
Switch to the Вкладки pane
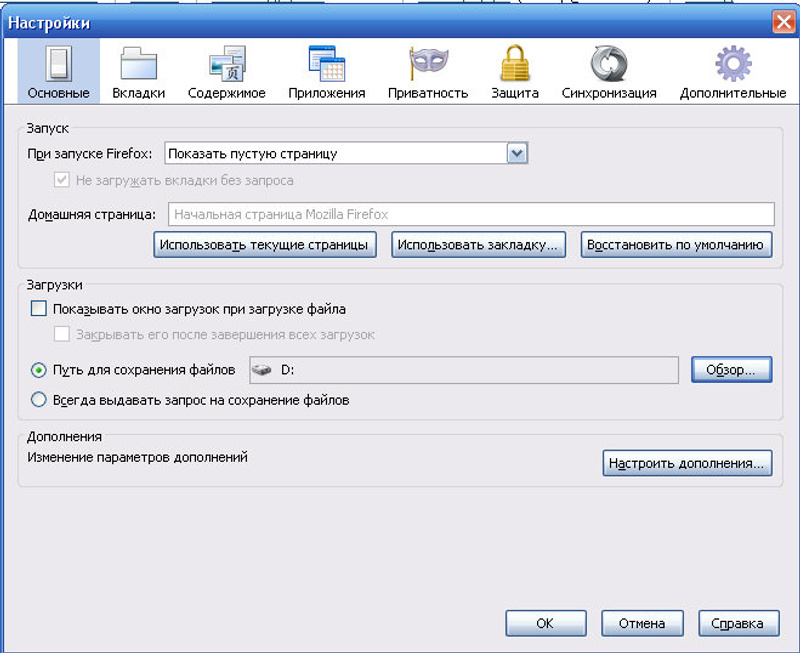click(x=138, y=72)
